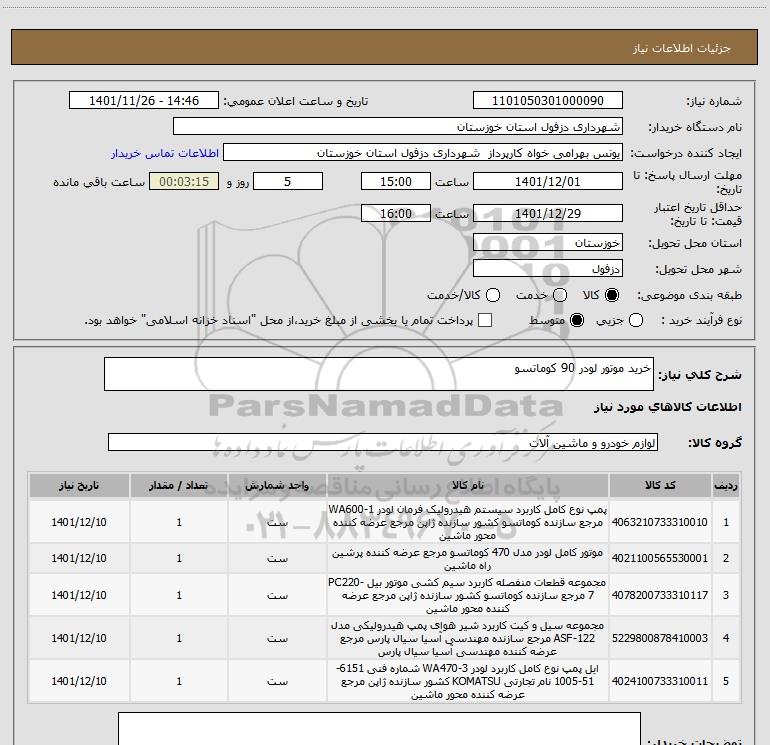This screenshot has height=745, width=770.
Task: Click the need date in row 5
Action: tap(79, 681)
